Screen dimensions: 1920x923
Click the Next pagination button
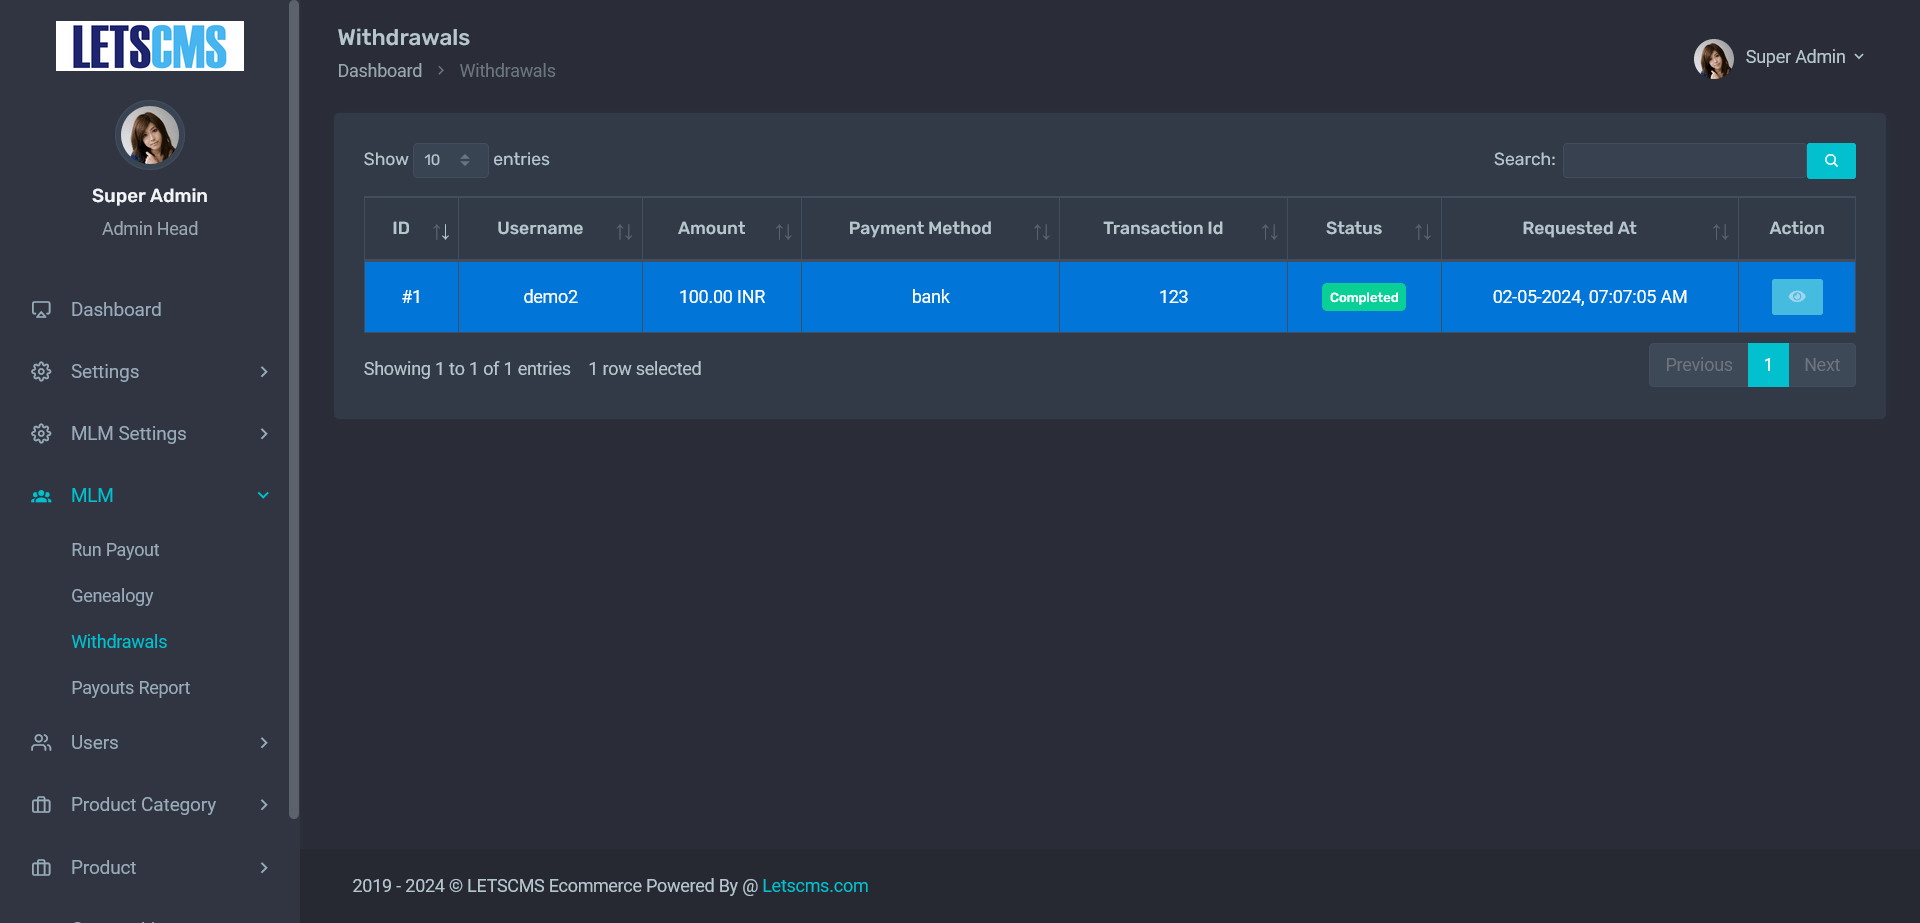click(x=1821, y=365)
